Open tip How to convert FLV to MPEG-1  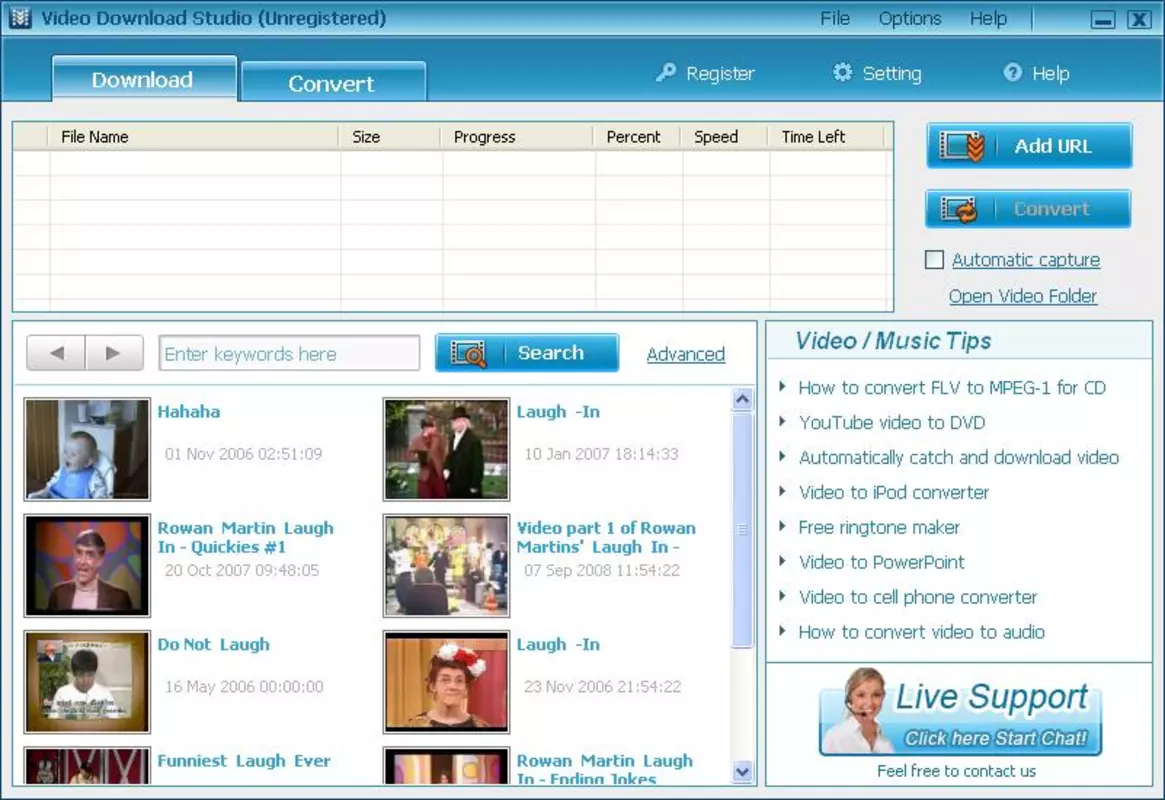(952, 388)
